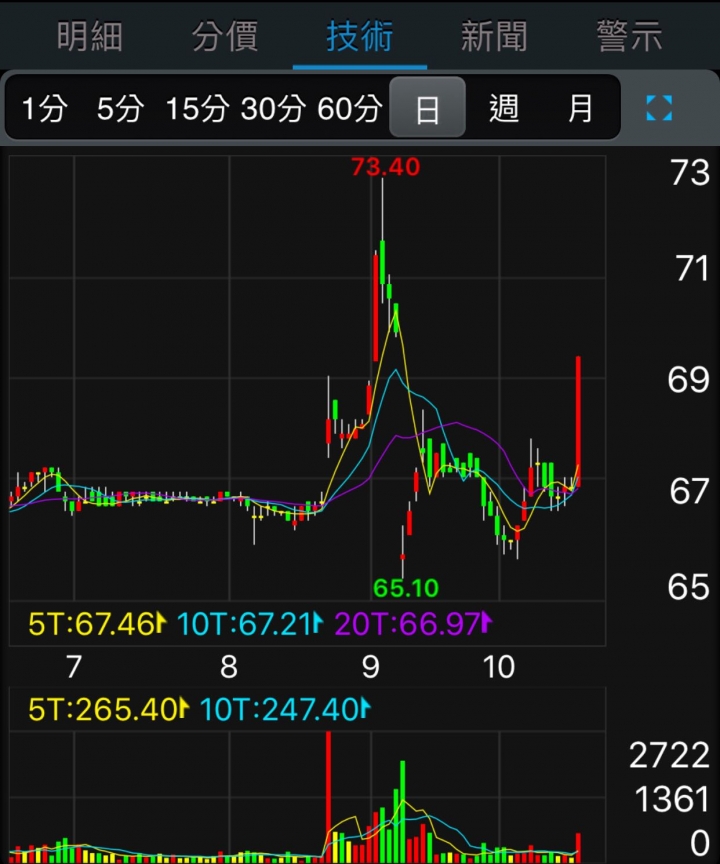This screenshot has height=864, width=720.
Task: Tap the 2722 volume axis value
Action: [x=669, y=755]
